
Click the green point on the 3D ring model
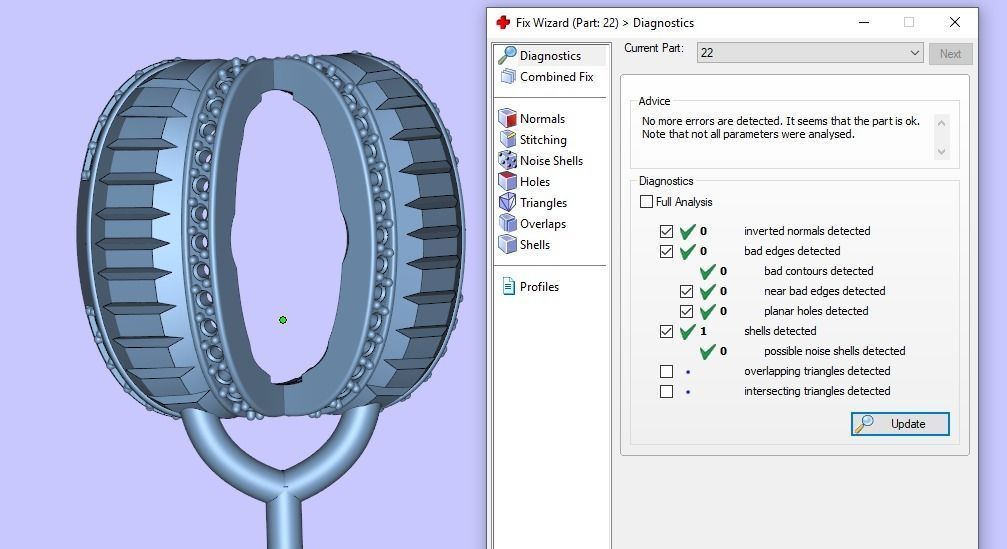(x=283, y=320)
